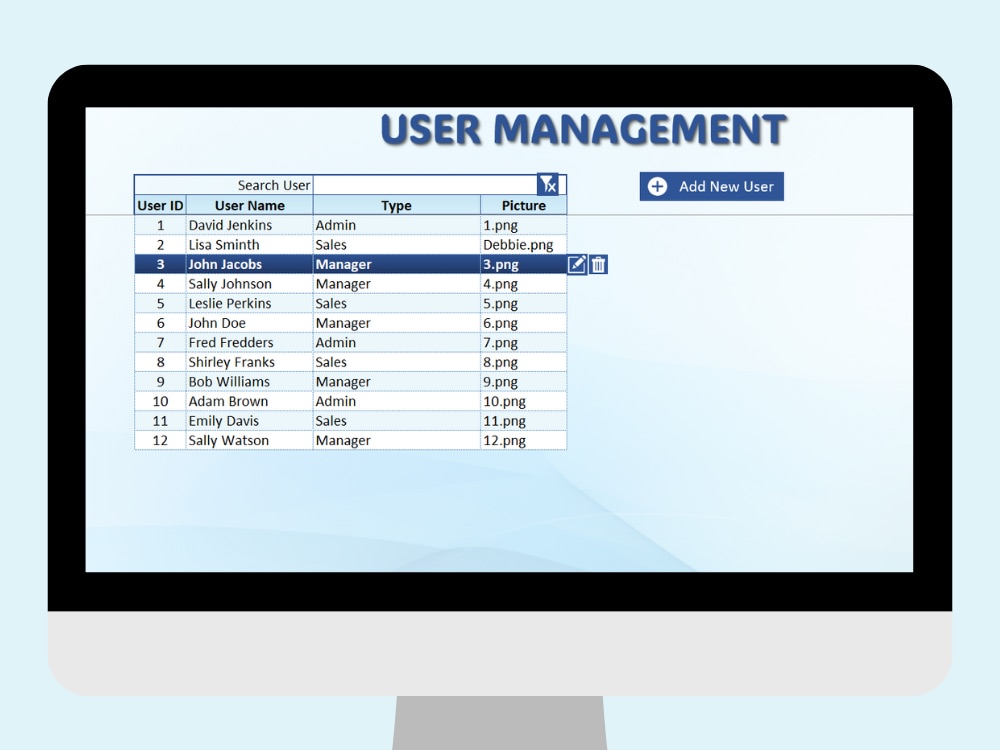
Task: Click User ID 9 cell
Action: [160, 381]
